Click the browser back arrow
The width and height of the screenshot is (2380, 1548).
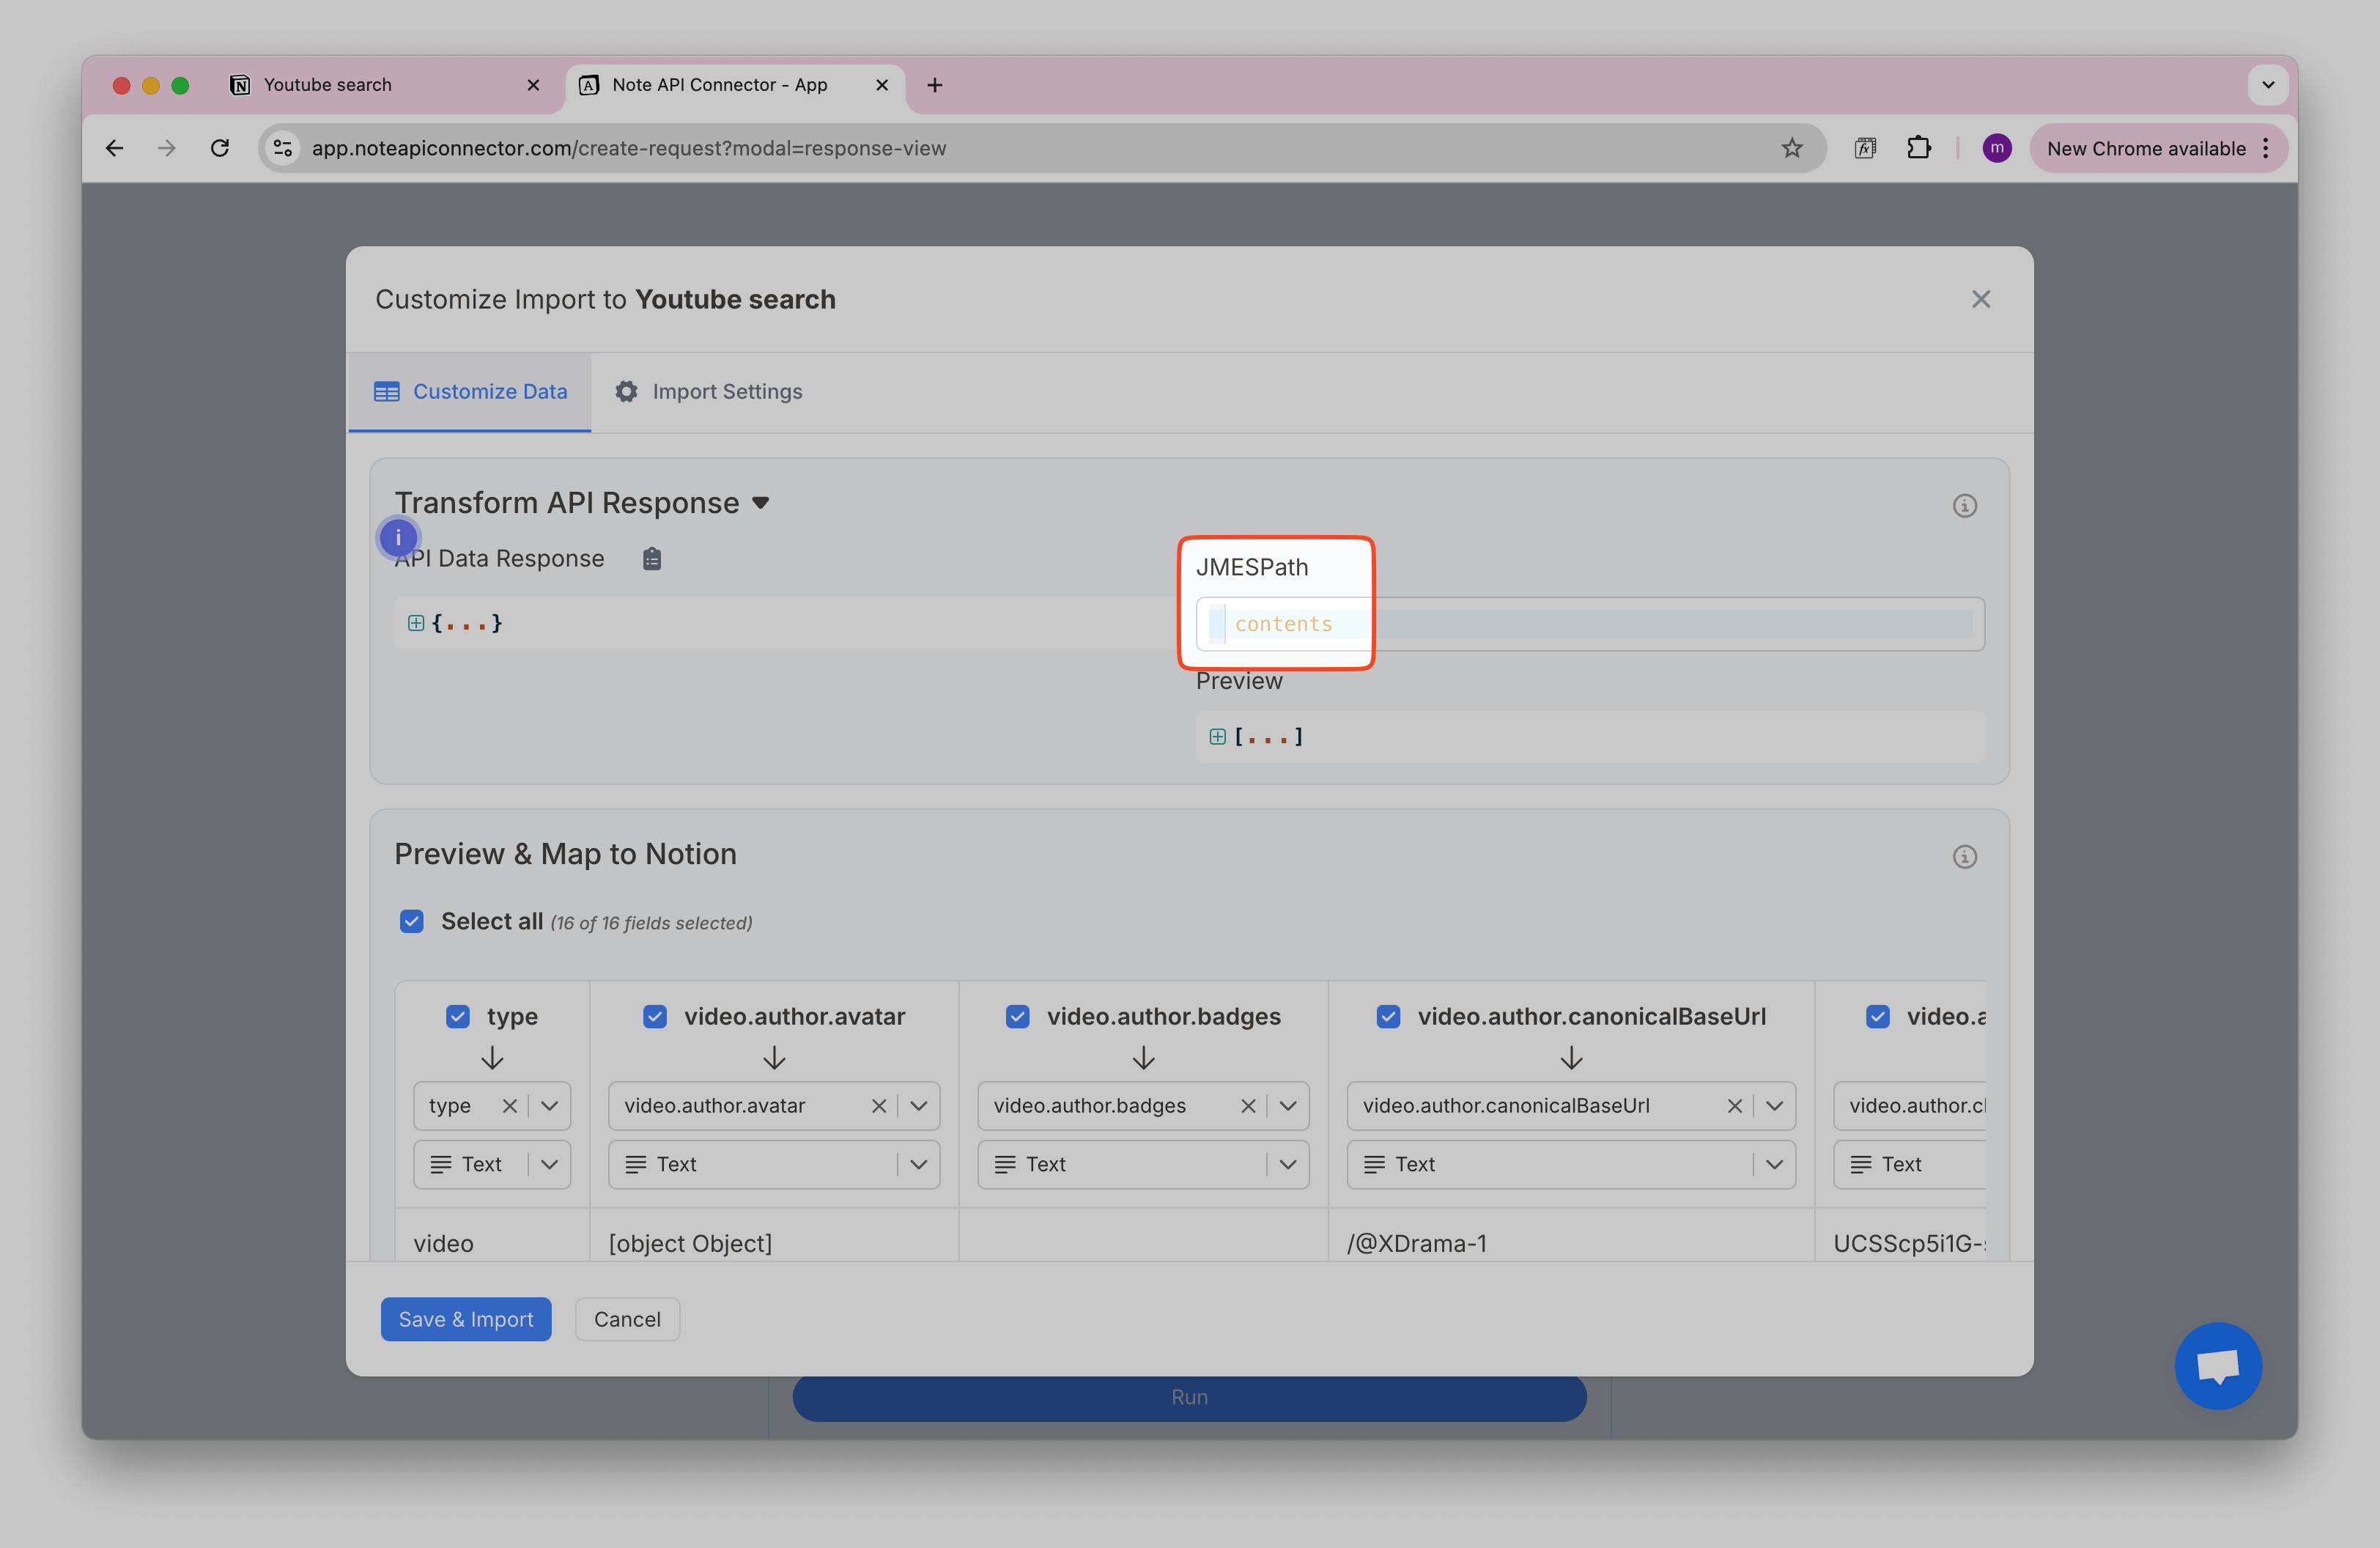point(115,148)
